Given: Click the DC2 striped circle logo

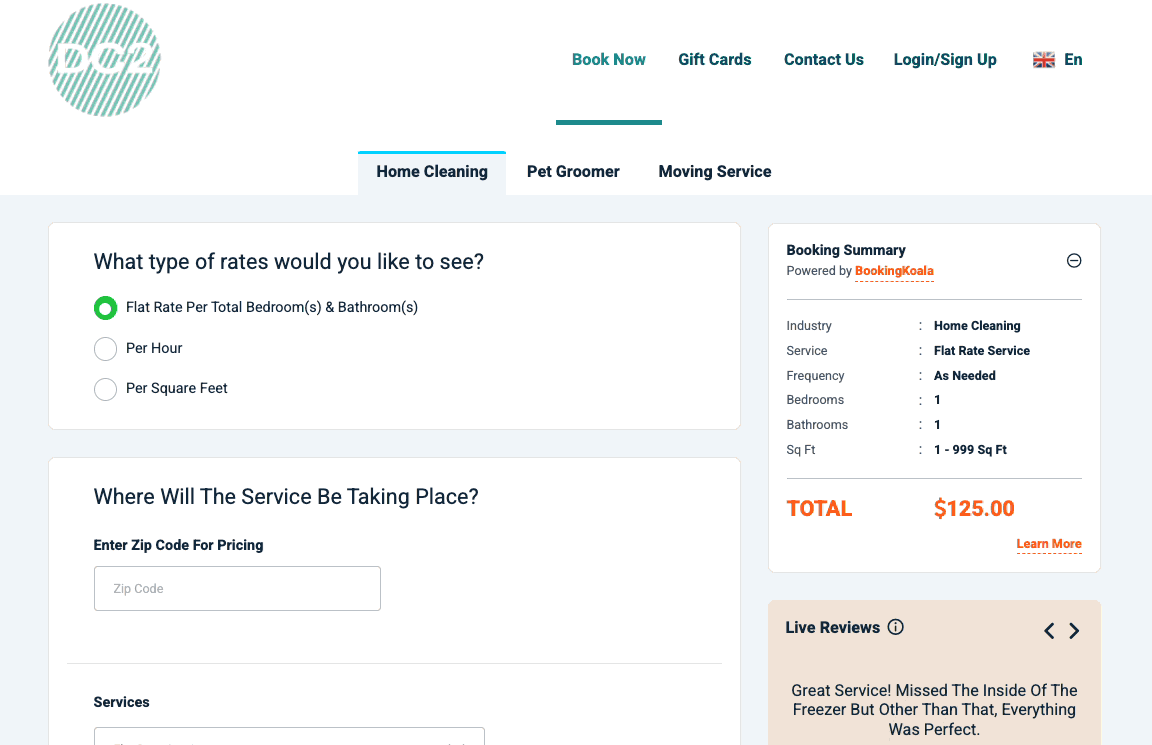Looking at the screenshot, I should coord(104,60).
